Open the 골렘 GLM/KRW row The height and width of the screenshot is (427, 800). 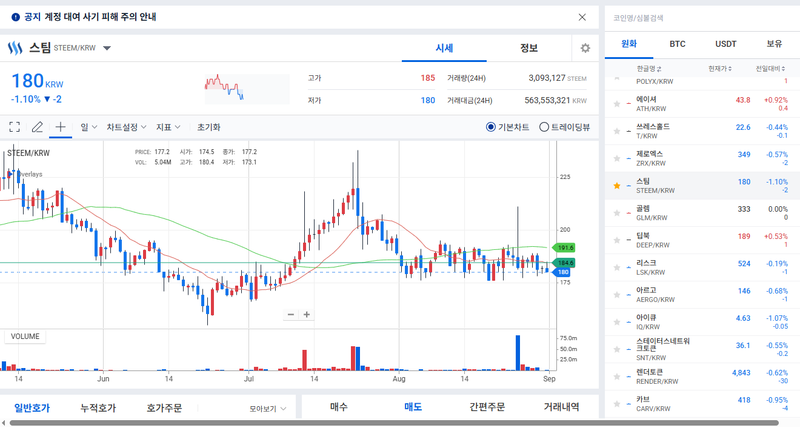pos(702,213)
